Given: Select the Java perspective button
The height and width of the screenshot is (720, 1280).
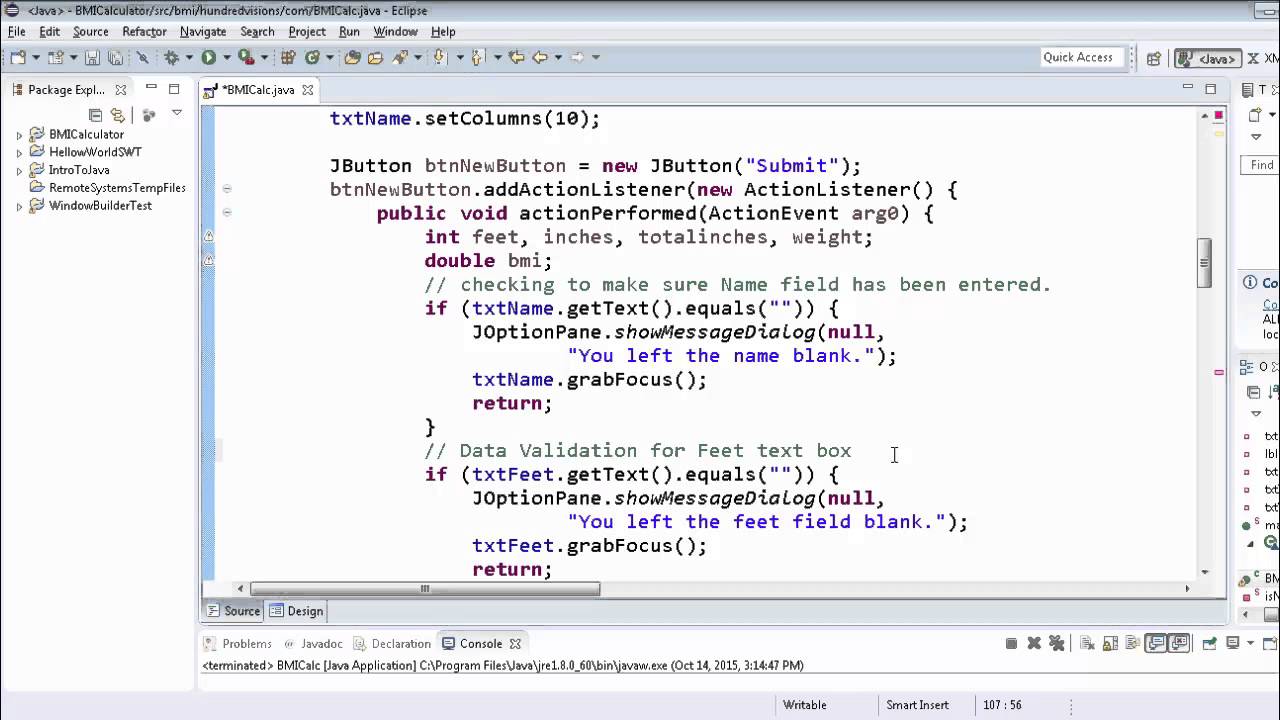Looking at the screenshot, I should (x=1207, y=58).
